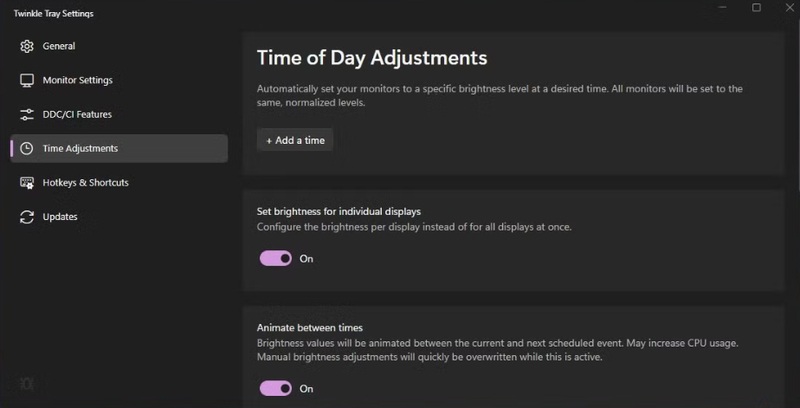Turn off Animate between times switch

coord(276,388)
